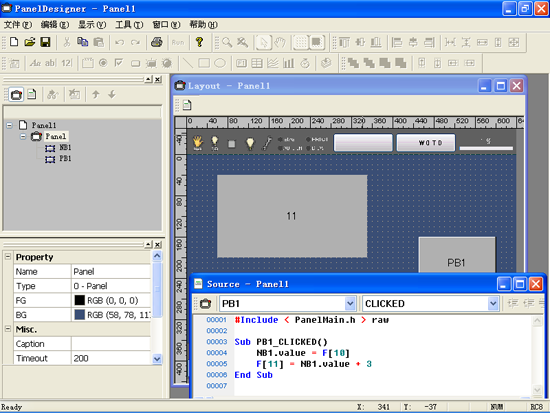
Task: Select NB1 in the object tree
Action: tap(65, 147)
